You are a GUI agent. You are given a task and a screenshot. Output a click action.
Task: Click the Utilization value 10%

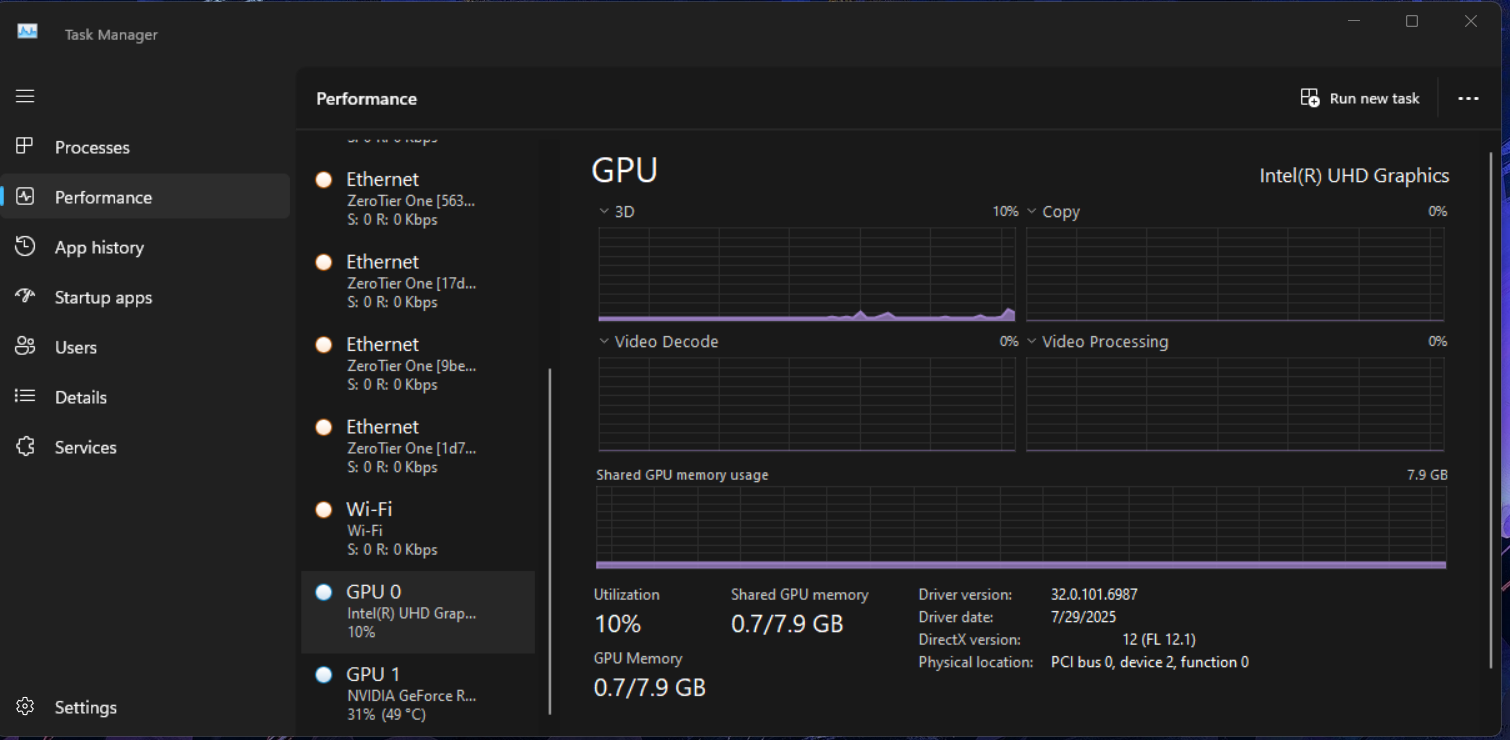618,624
